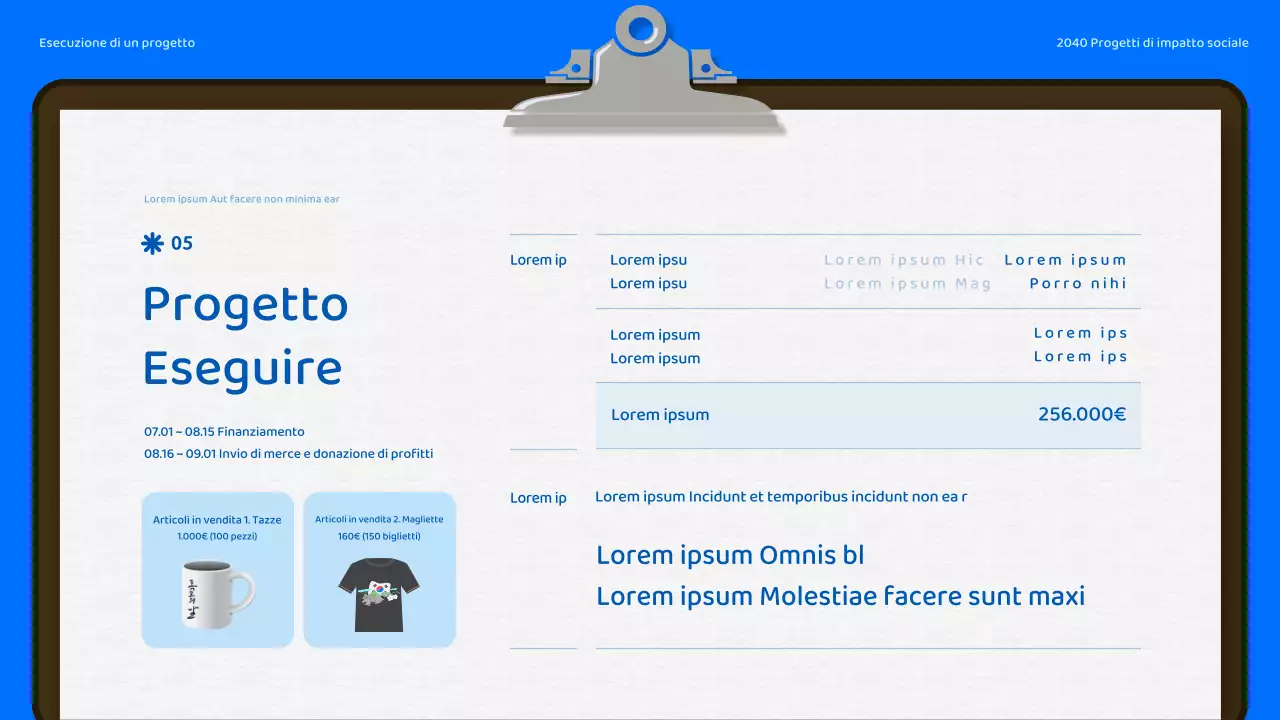Click the 'Eseguire' heading text

click(242, 368)
